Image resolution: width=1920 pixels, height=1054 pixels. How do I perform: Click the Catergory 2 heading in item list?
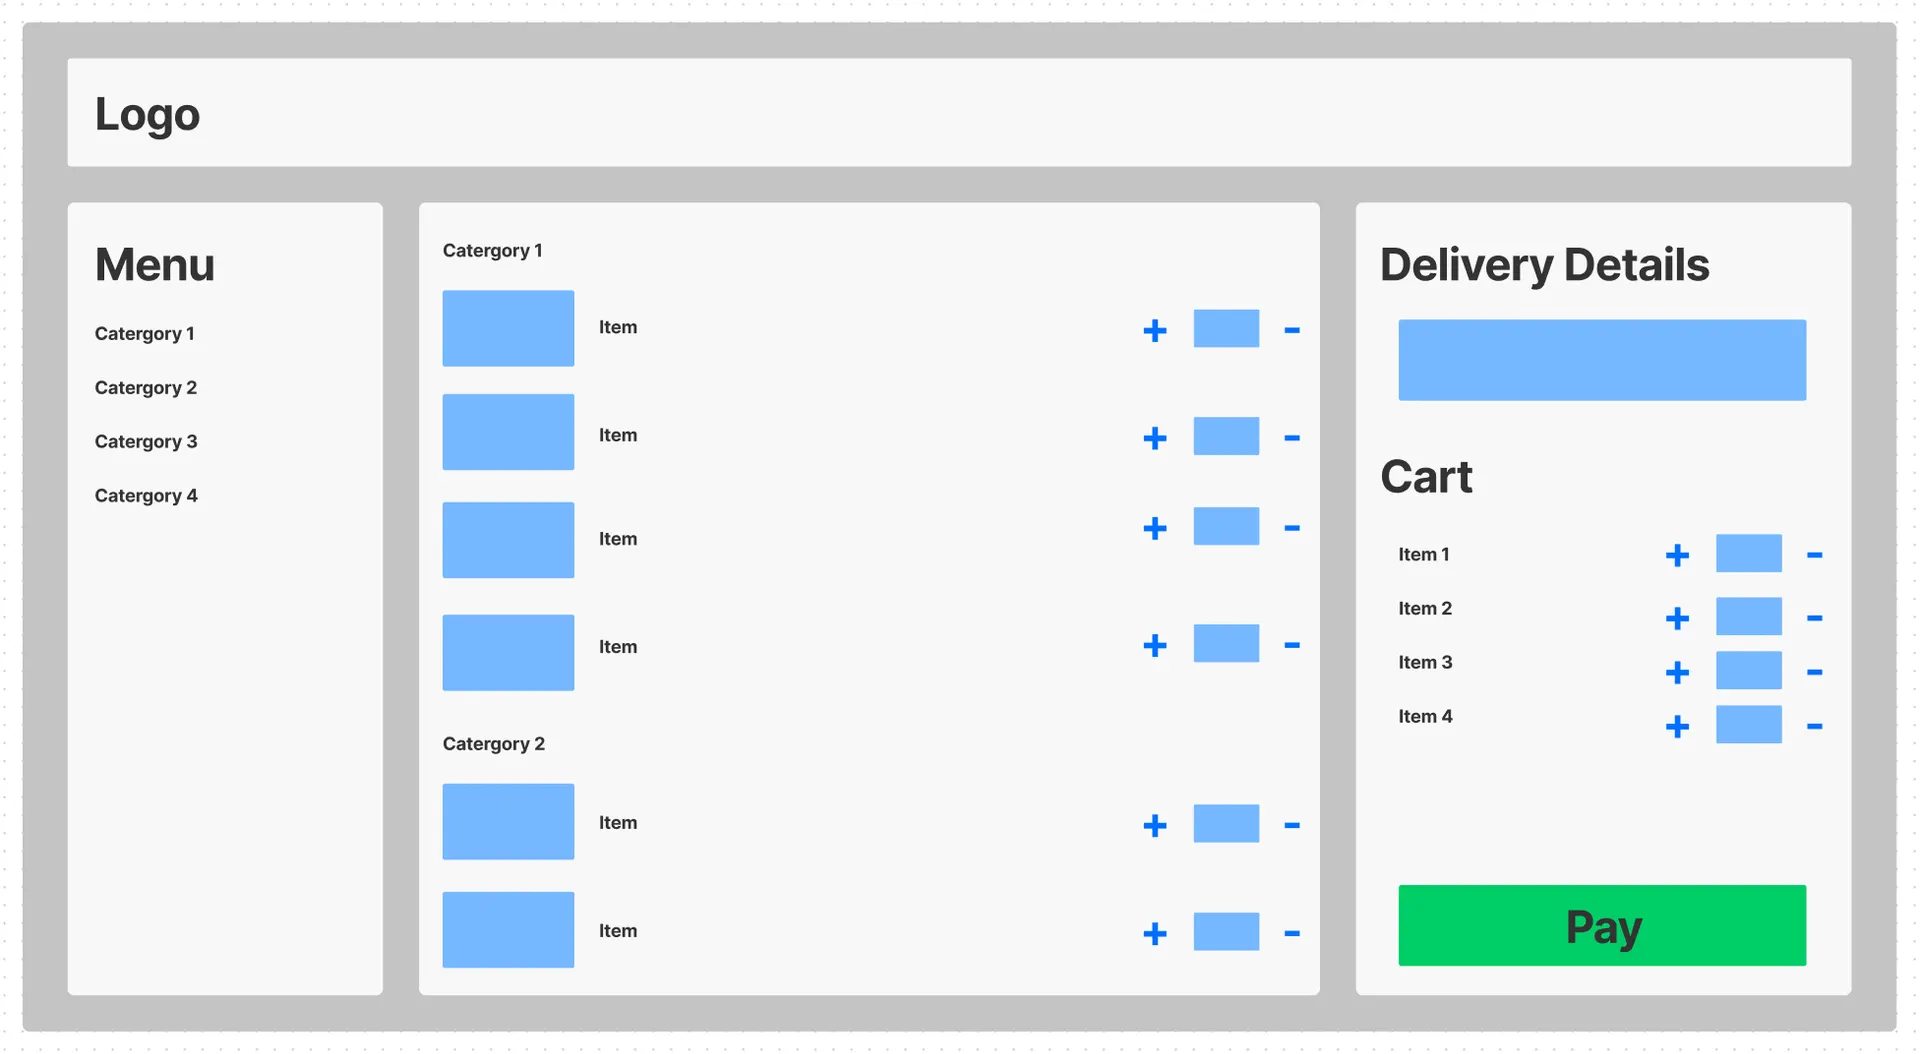pos(494,744)
